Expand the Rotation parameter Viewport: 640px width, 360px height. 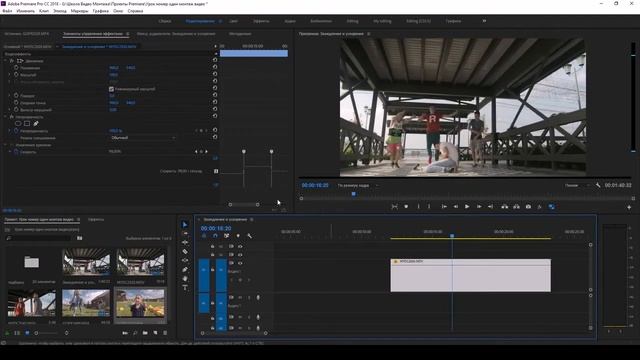pos(9,96)
